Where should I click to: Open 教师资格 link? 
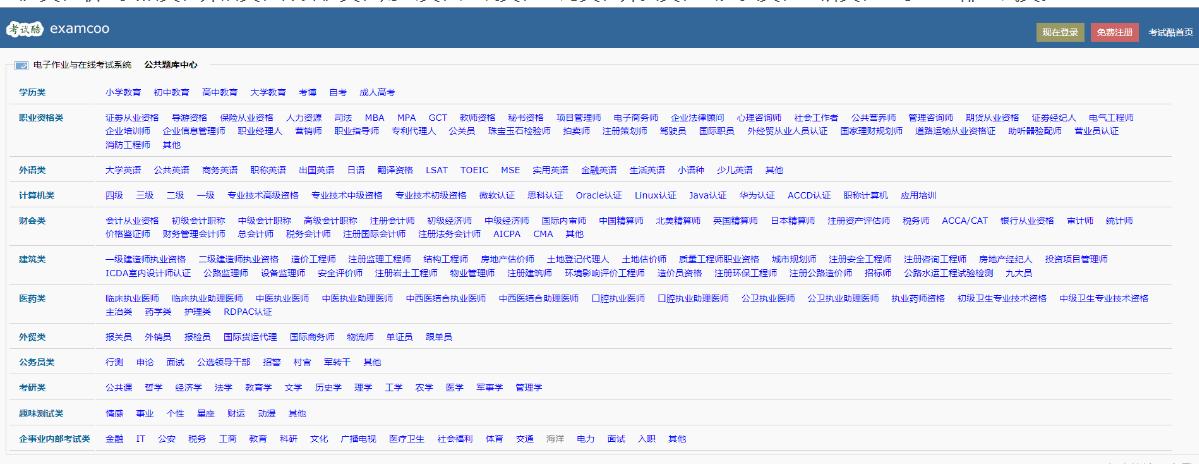[x=477, y=118]
